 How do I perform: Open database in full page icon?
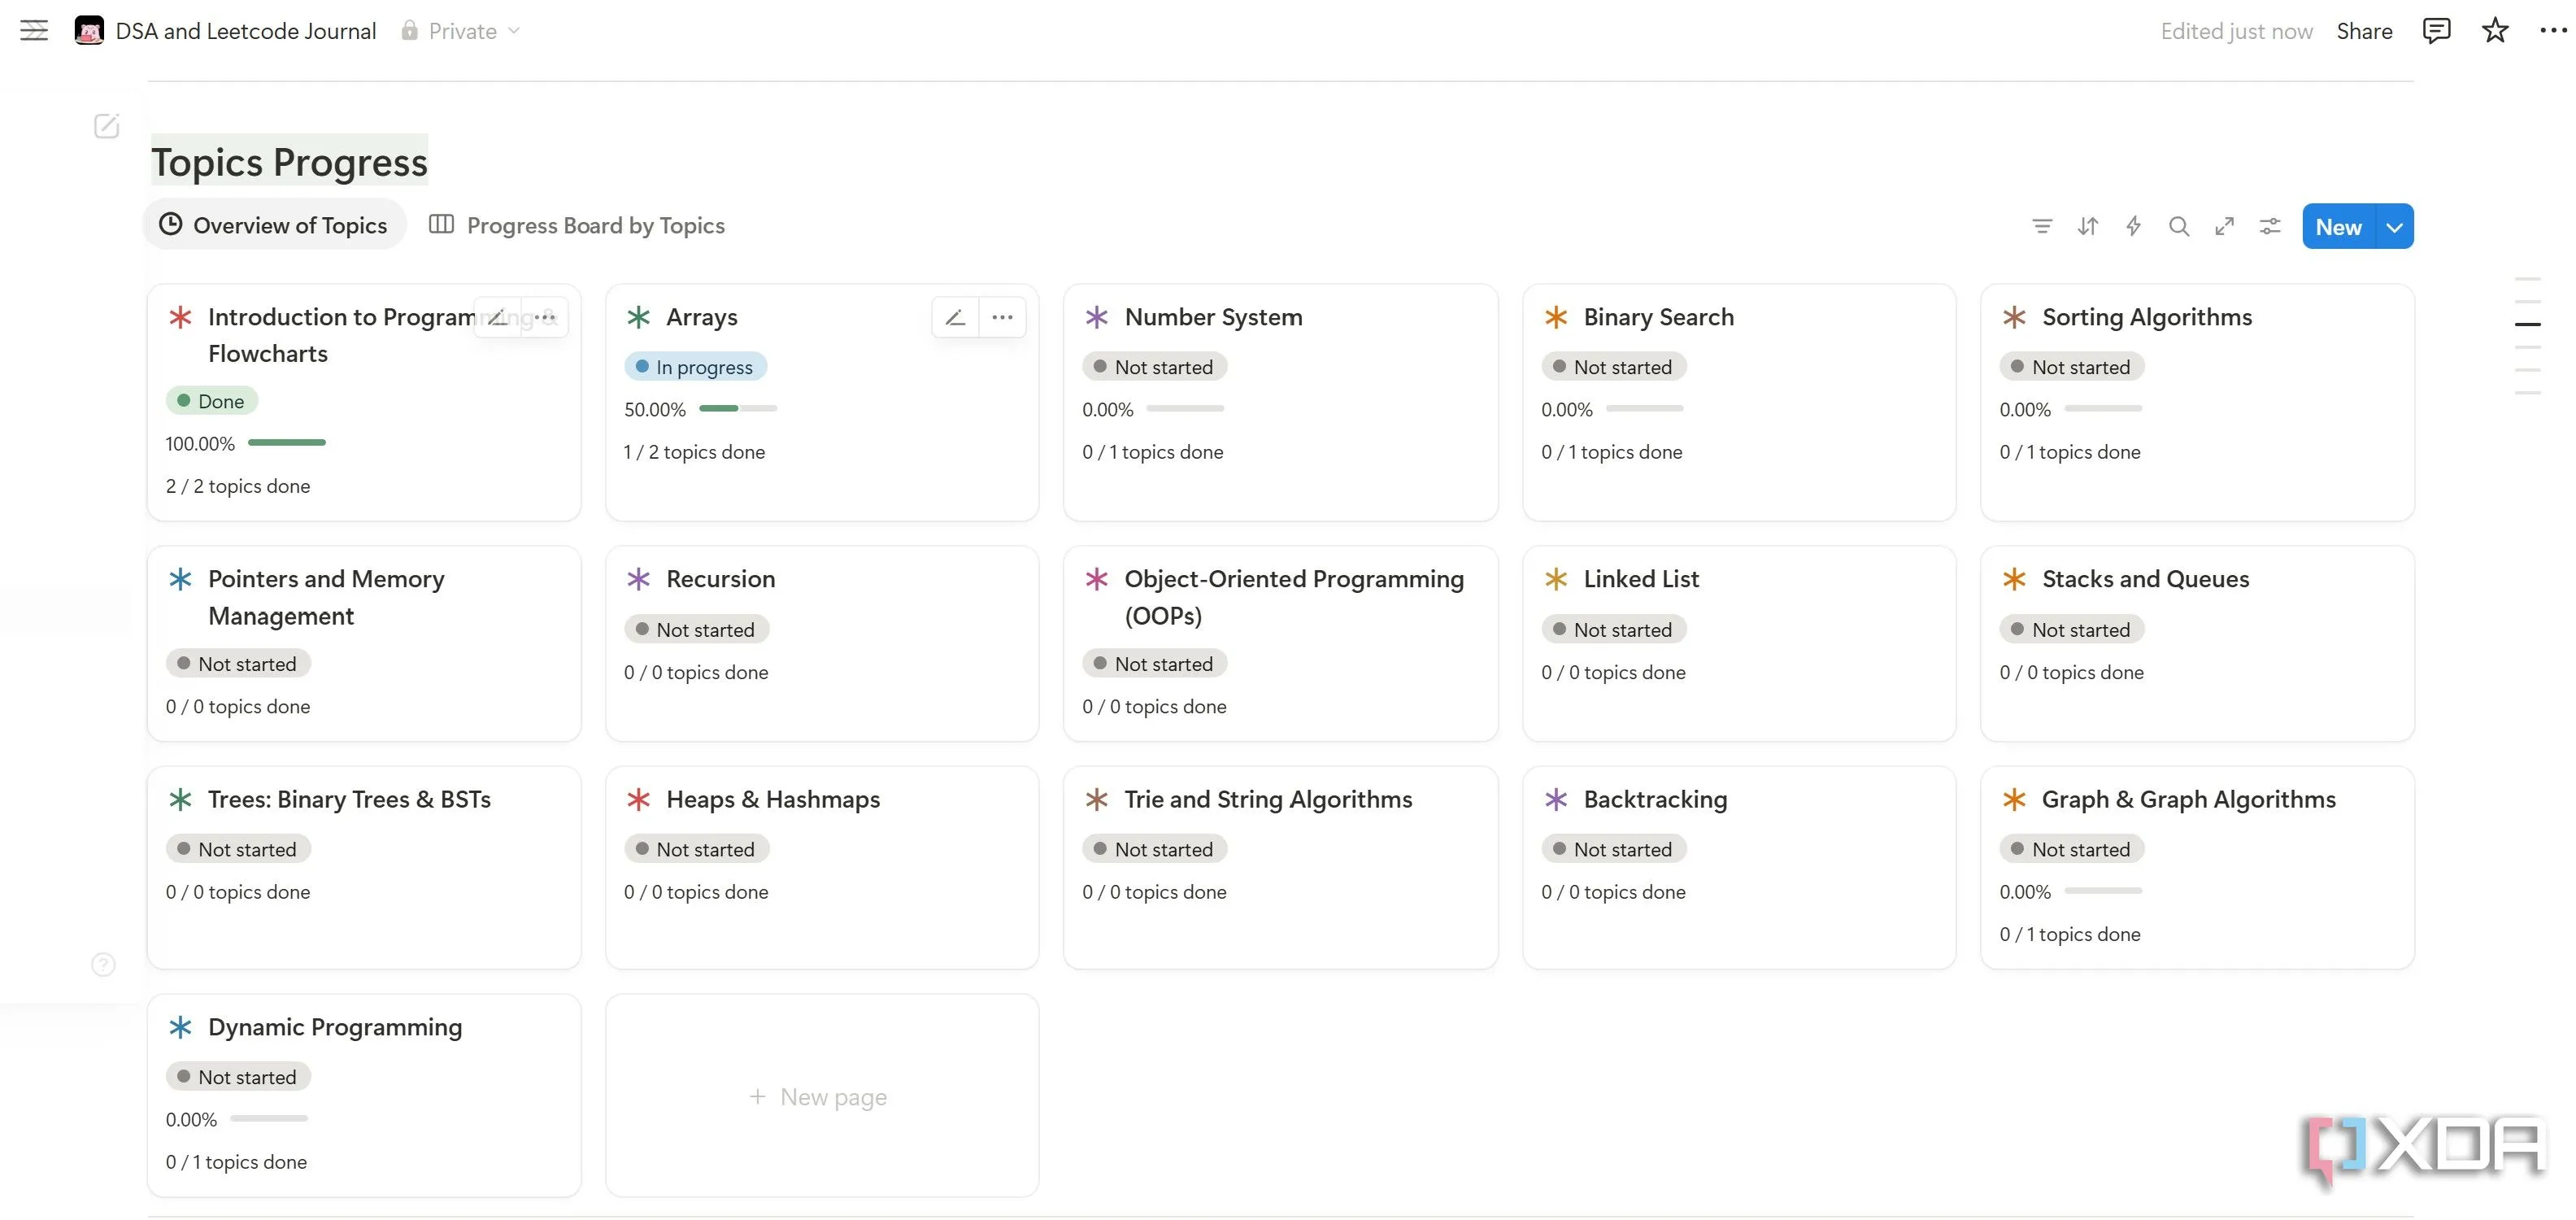[x=2224, y=227]
